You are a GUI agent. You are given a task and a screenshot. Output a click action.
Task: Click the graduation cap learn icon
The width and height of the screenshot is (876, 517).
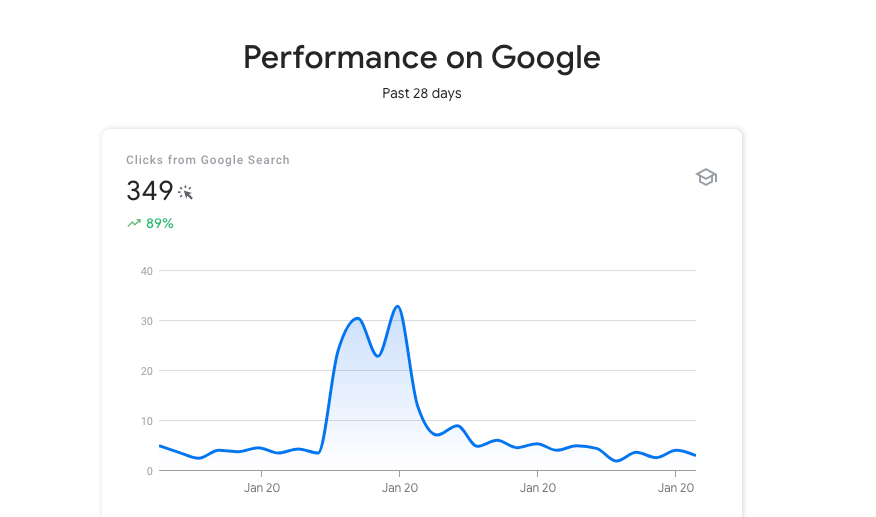click(x=707, y=177)
